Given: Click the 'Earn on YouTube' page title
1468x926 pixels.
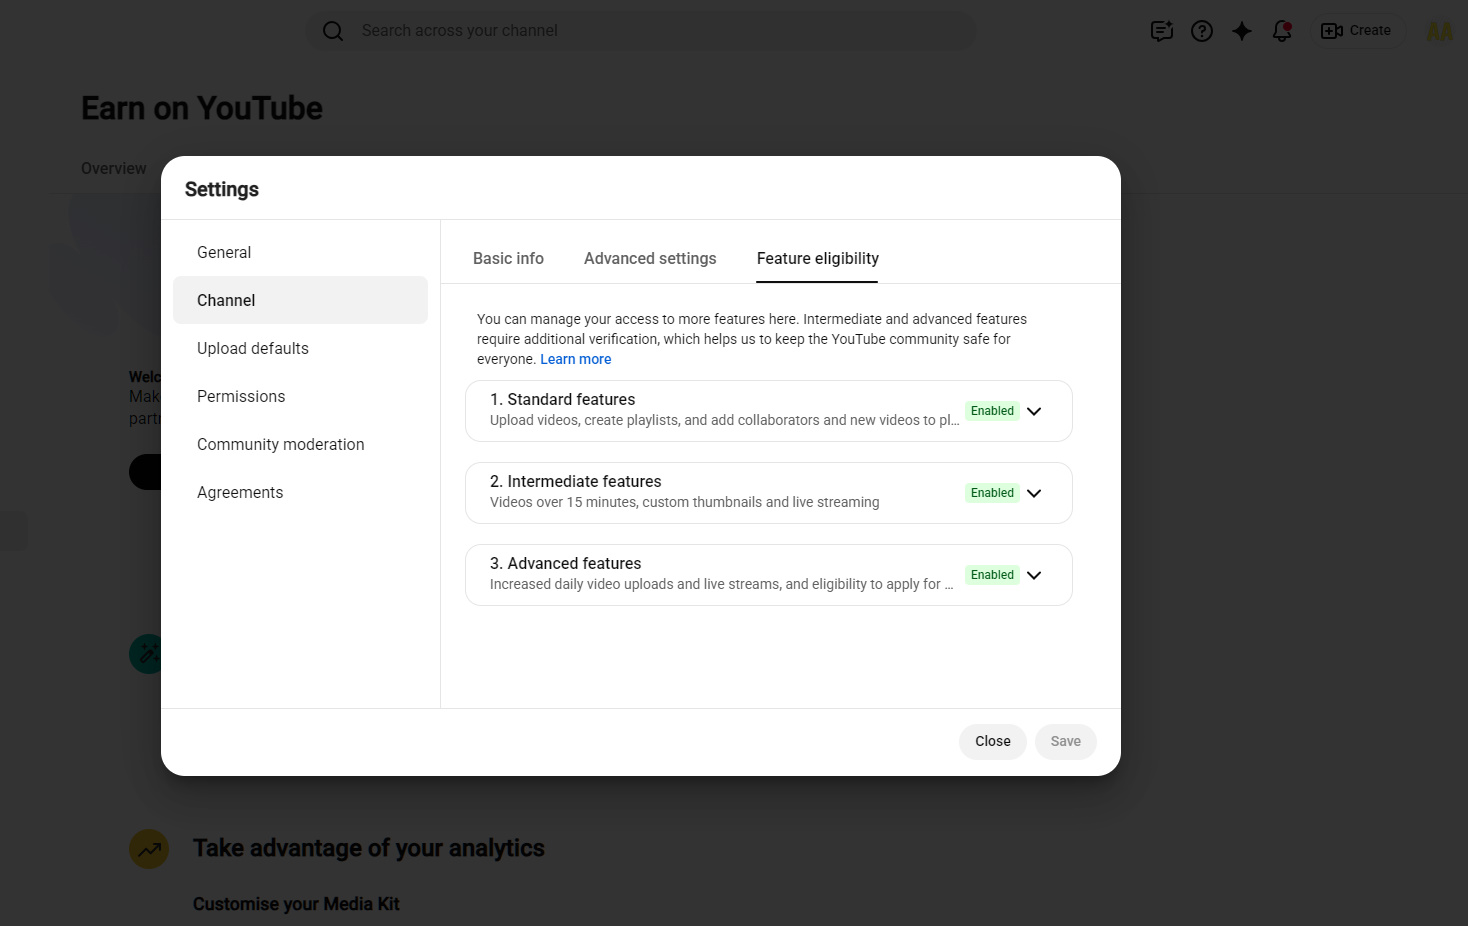Looking at the screenshot, I should click(x=202, y=108).
